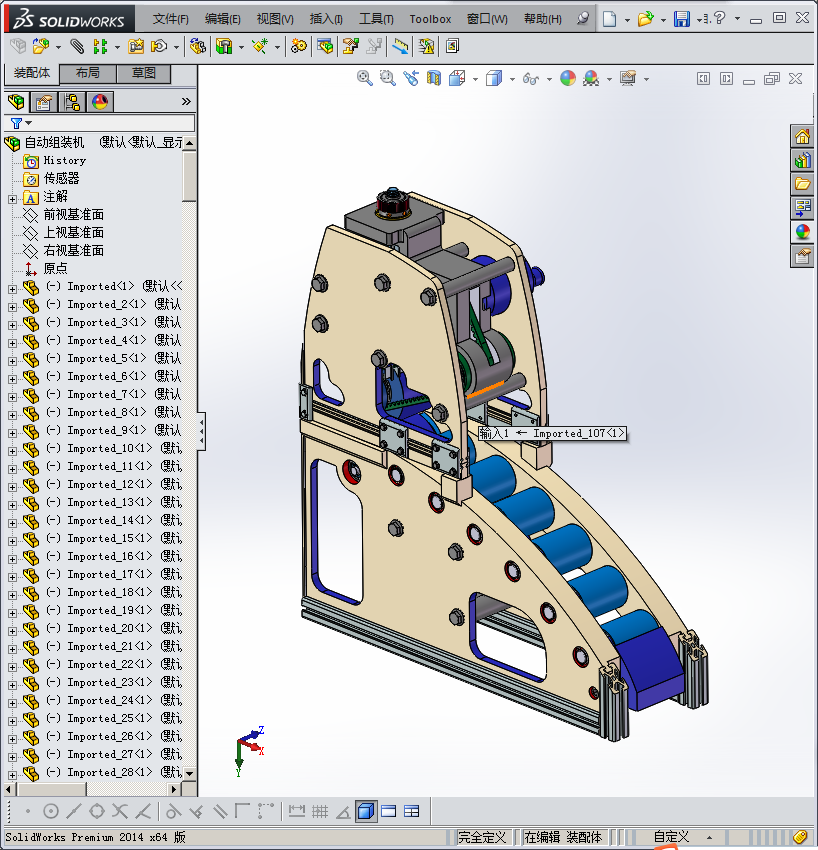Click the pushpin icon next to Help menu
This screenshot has height=850, width=818.
point(582,19)
